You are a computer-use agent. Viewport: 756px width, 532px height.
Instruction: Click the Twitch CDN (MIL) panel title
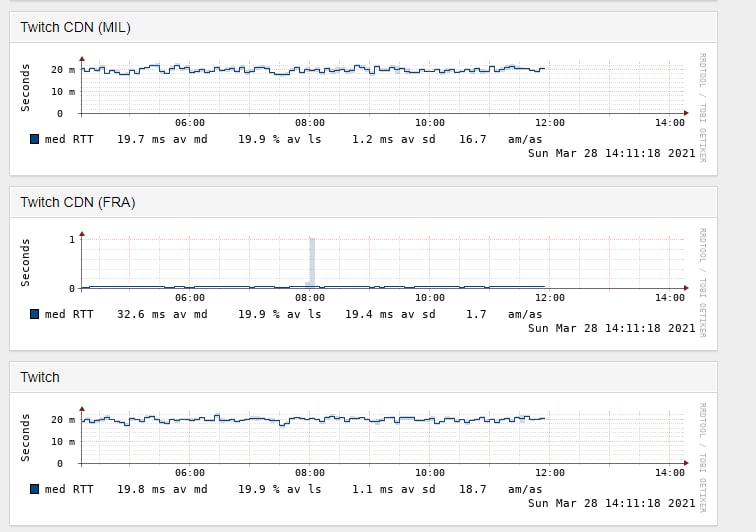click(75, 27)
